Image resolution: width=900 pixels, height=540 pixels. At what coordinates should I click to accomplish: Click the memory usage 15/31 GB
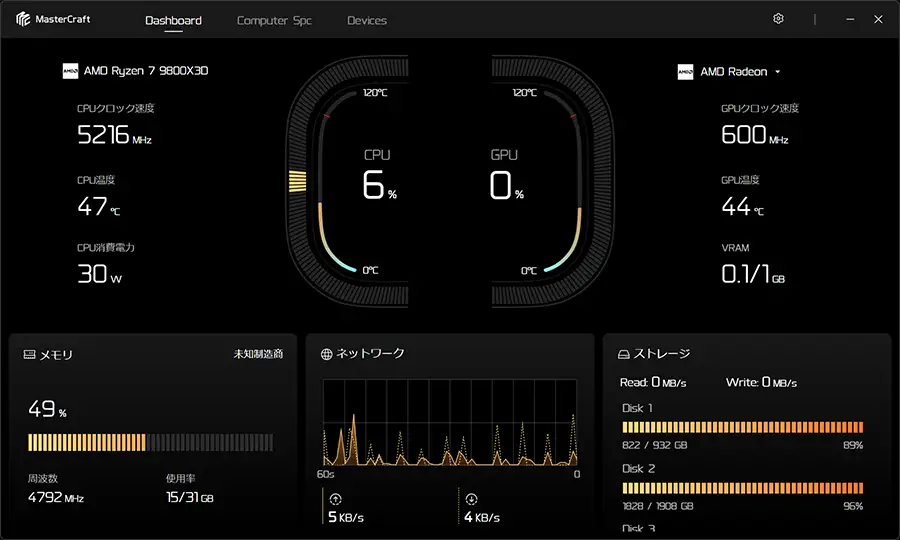pos(190,497)
